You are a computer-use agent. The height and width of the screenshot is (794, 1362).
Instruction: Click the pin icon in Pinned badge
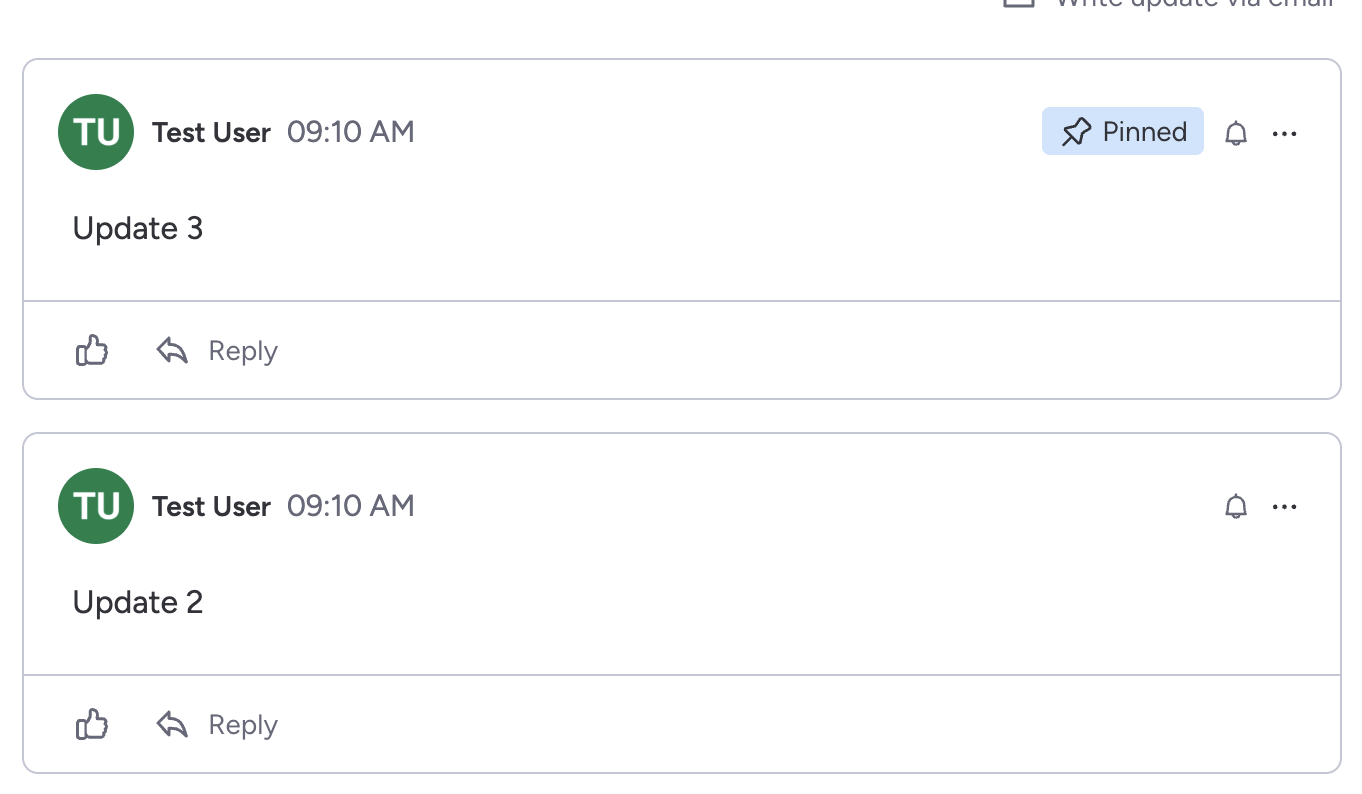point(1076,132)
